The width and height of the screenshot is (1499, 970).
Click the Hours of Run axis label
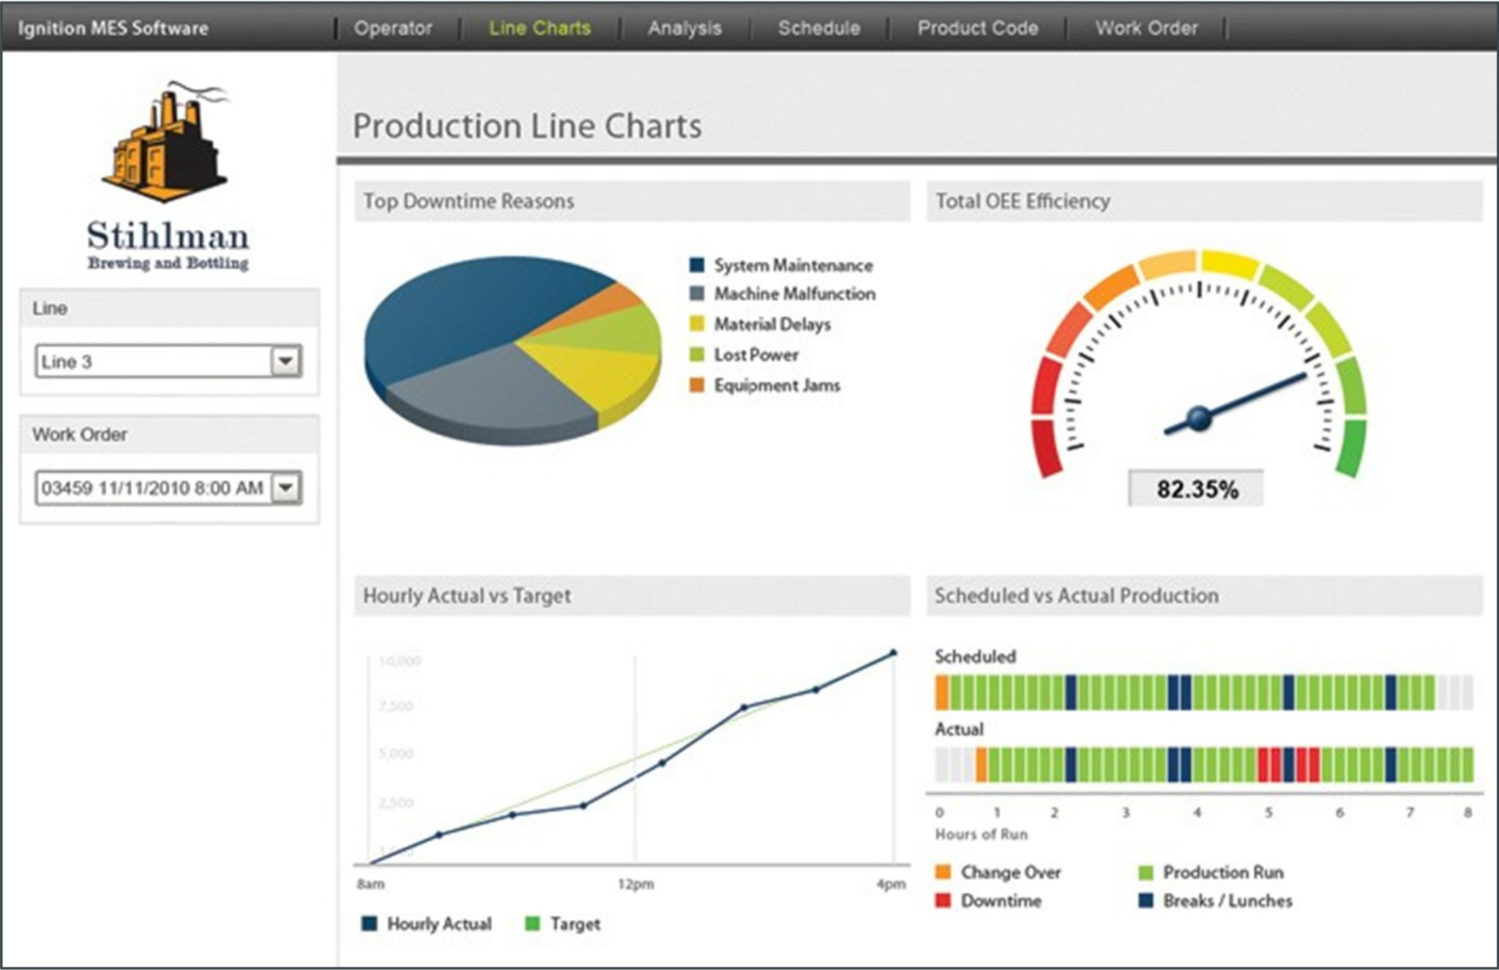point(981,834)
